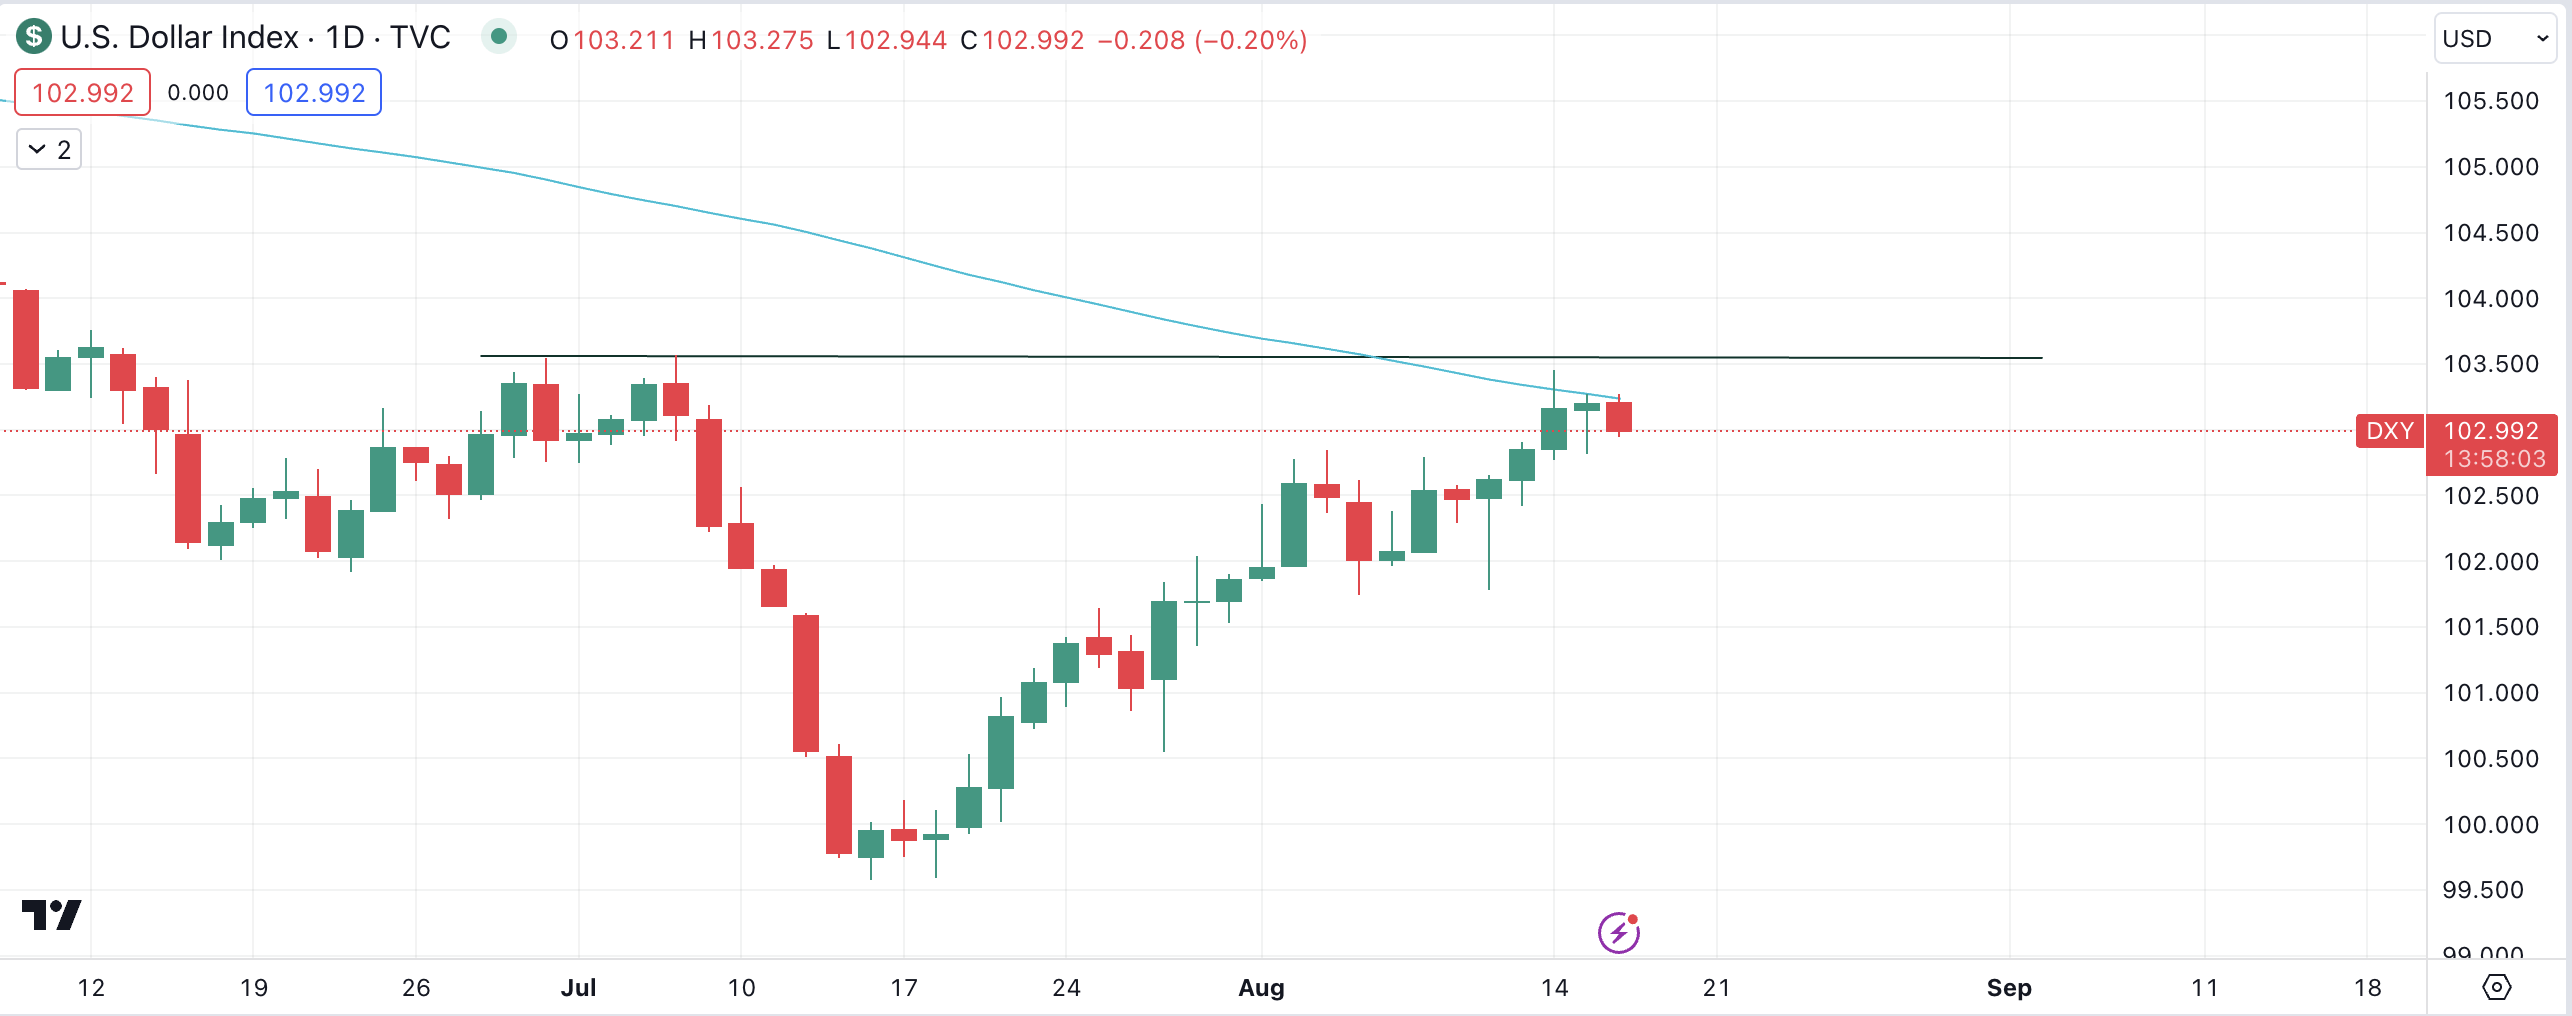Click the Sep date label on time axis
Screen dimensions: 2572x1016
click(x=2009, y=988)
